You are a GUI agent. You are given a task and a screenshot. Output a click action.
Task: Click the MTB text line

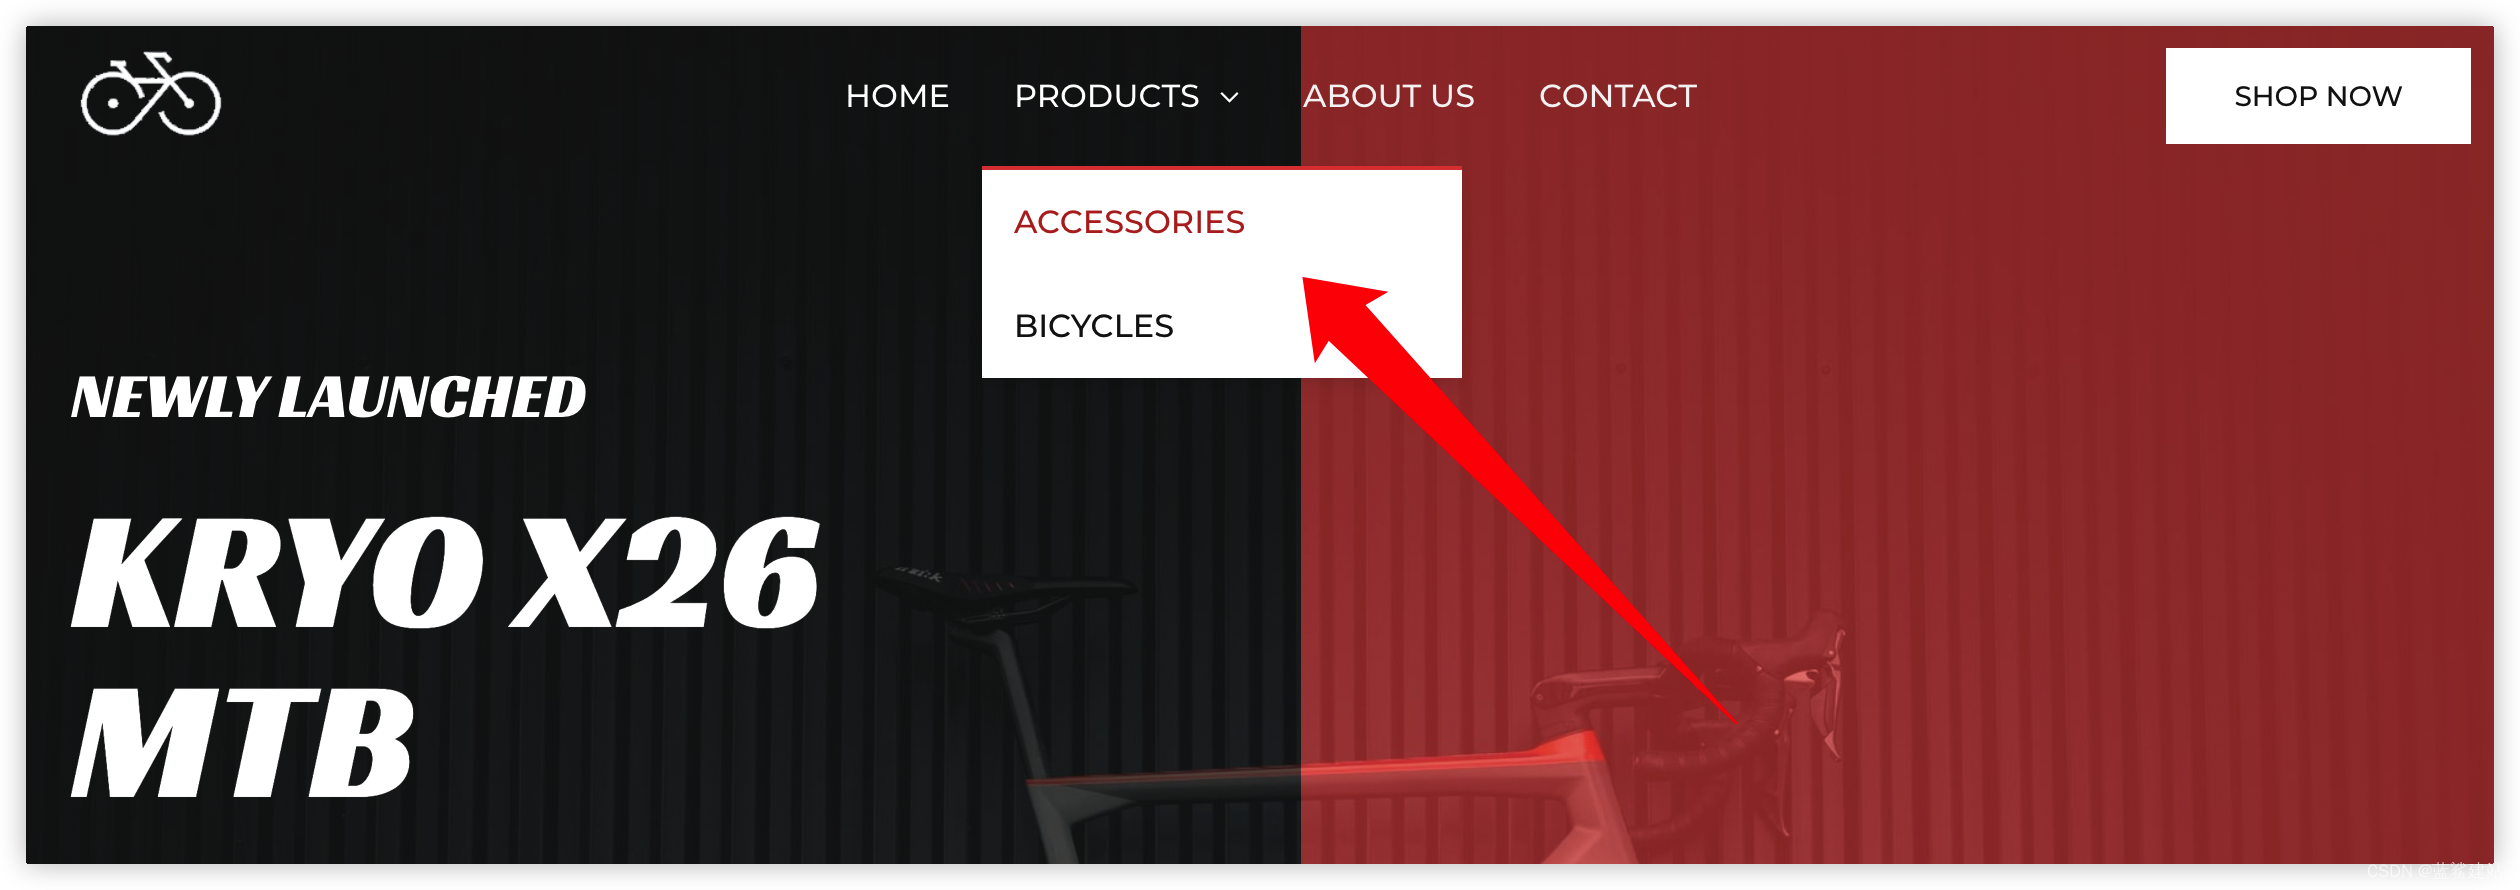click(x=242, y=743)
